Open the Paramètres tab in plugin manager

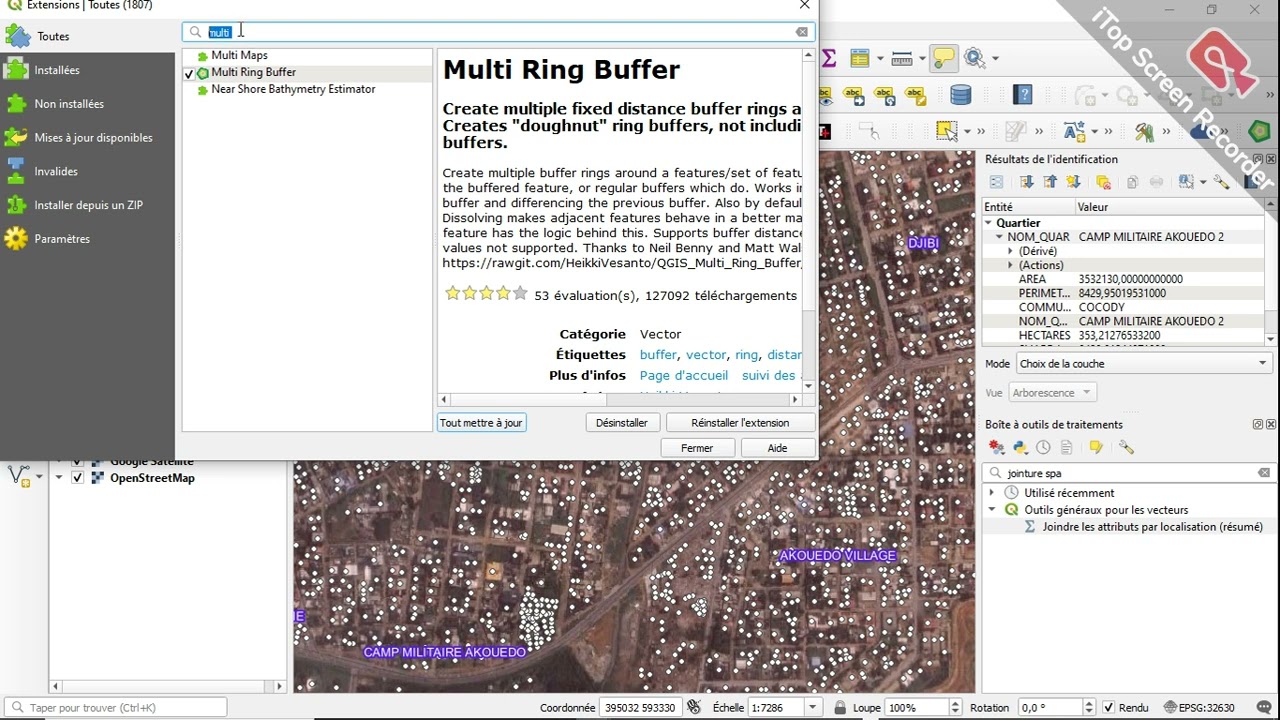pos(88,239)
